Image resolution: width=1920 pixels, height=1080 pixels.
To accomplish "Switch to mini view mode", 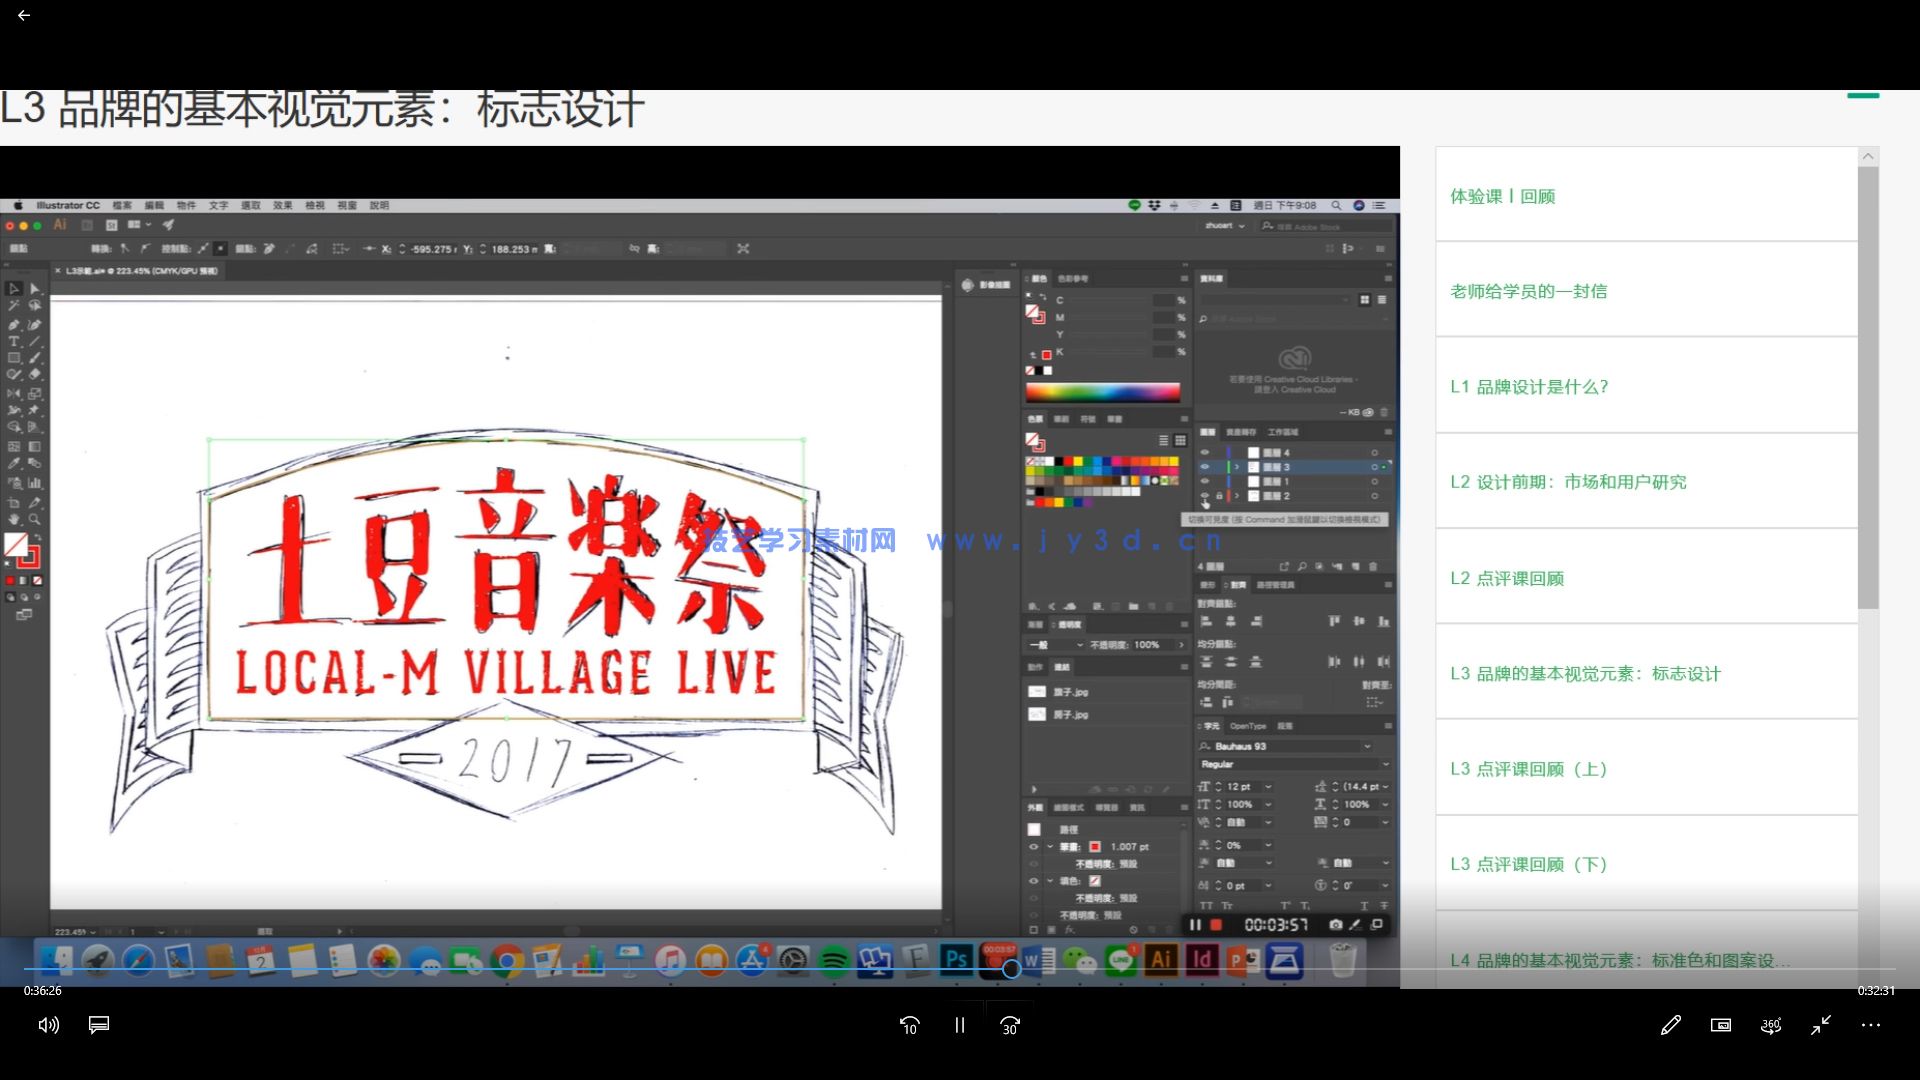I will click(1720, 1025).
